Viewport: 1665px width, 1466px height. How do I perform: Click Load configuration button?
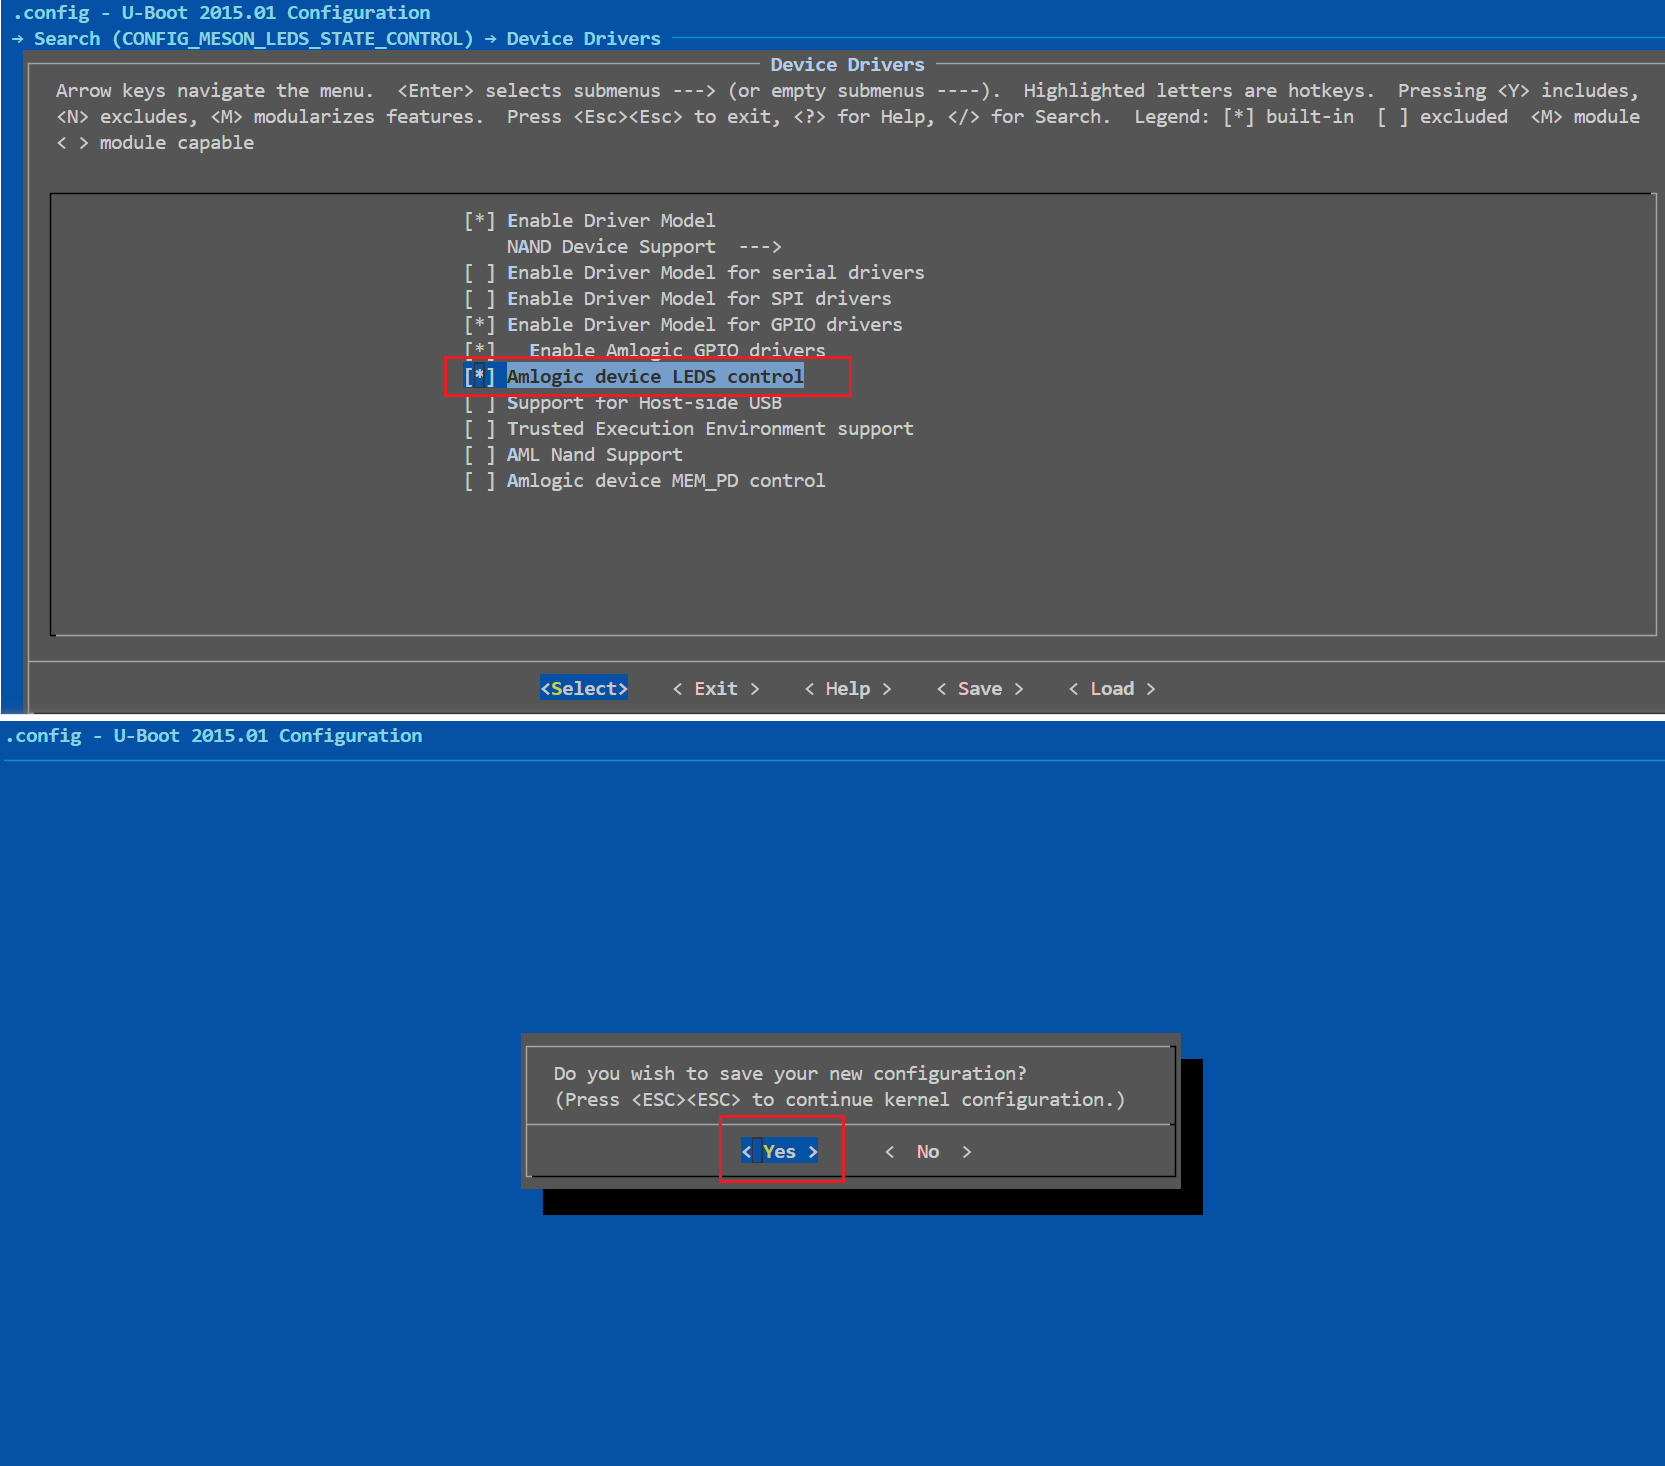tap(1111, 688)
